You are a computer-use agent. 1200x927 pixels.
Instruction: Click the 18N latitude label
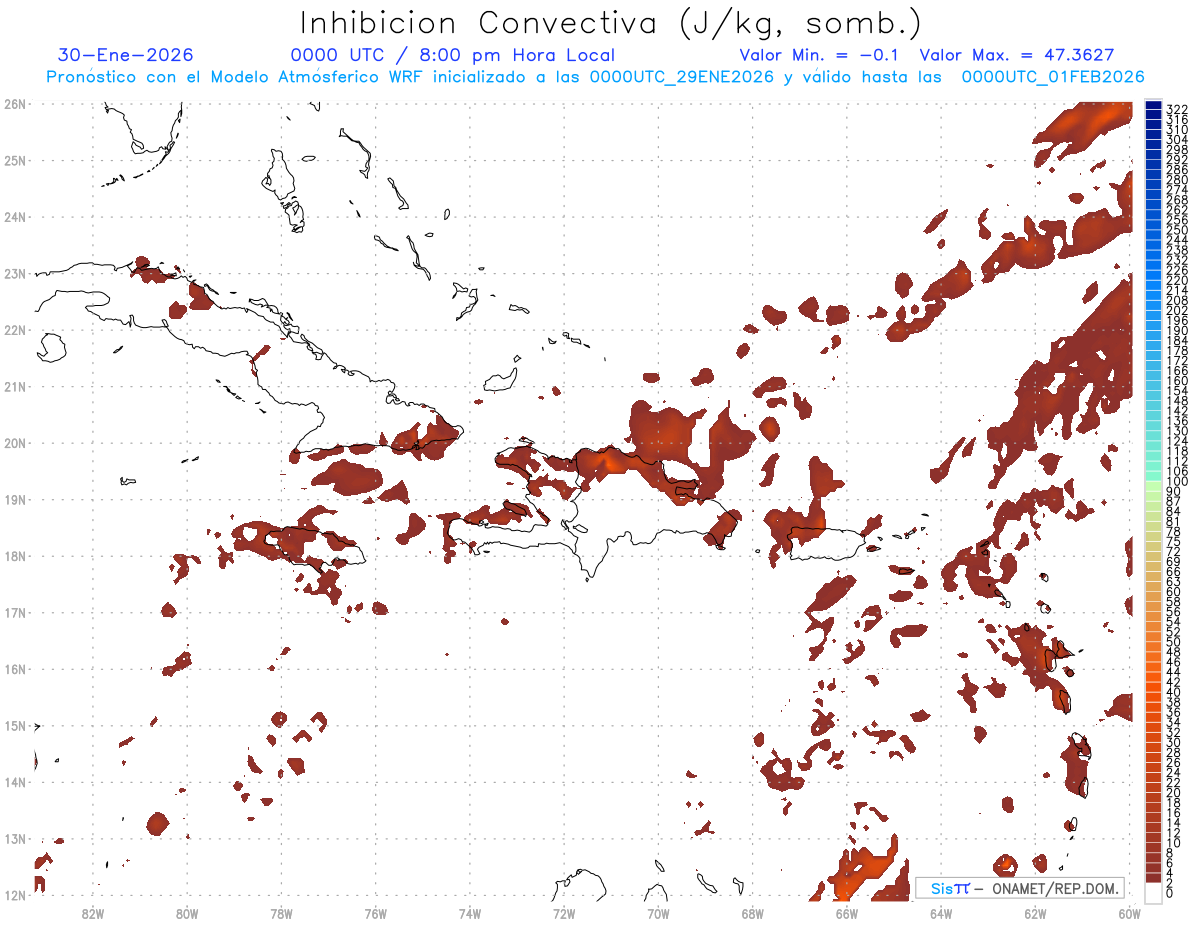pos(15,556)
